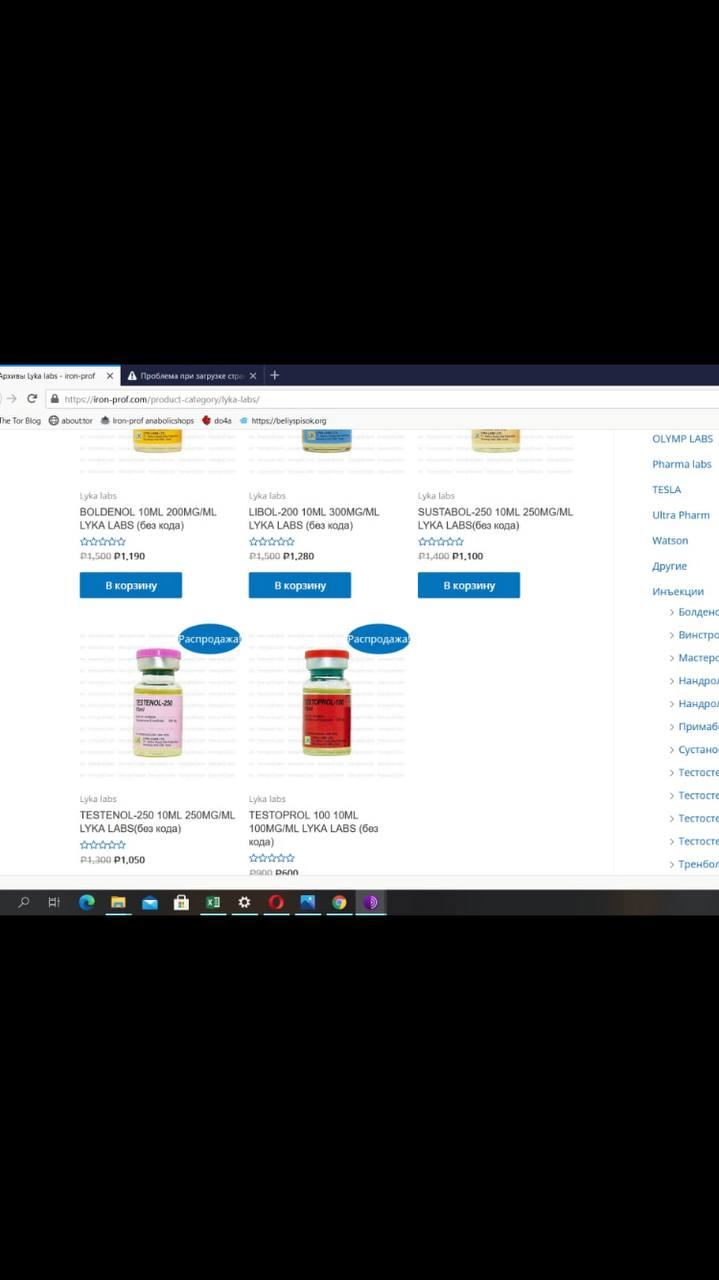Select the "Архивы Lyka labs" tab

click(50, 376)
